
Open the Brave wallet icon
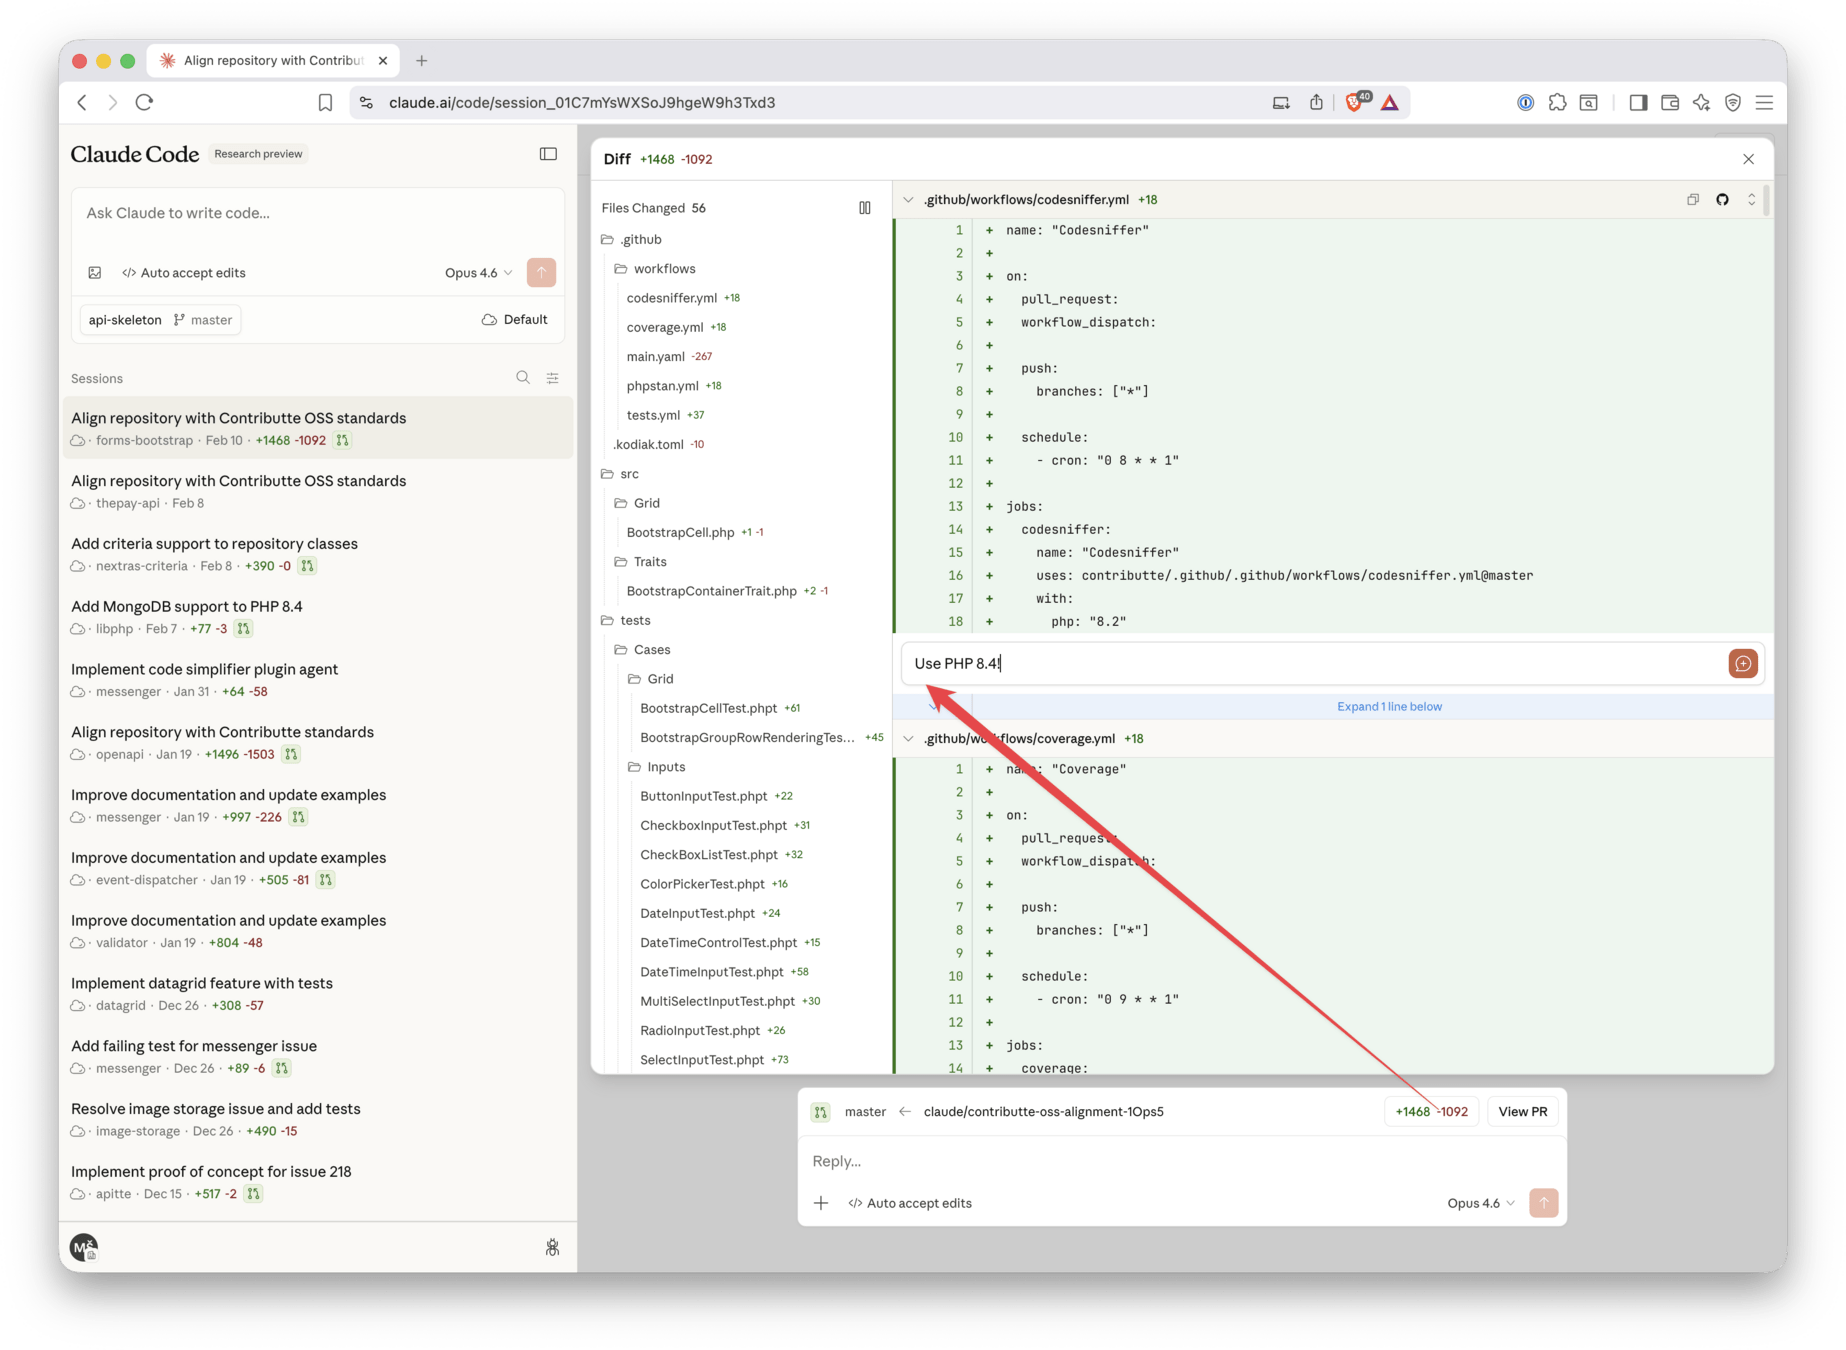tap(1670, 102)
